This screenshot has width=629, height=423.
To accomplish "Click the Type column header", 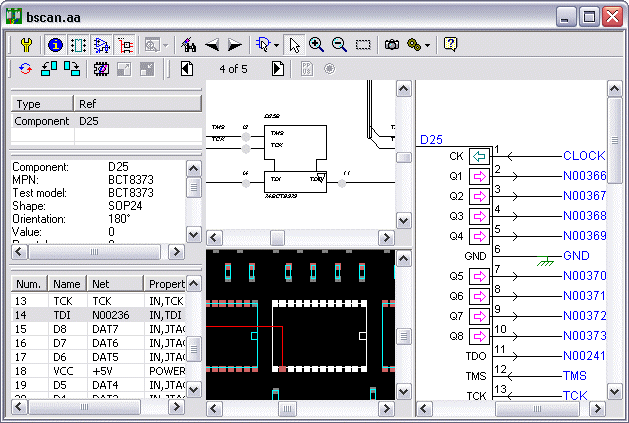I will [42, 104].
